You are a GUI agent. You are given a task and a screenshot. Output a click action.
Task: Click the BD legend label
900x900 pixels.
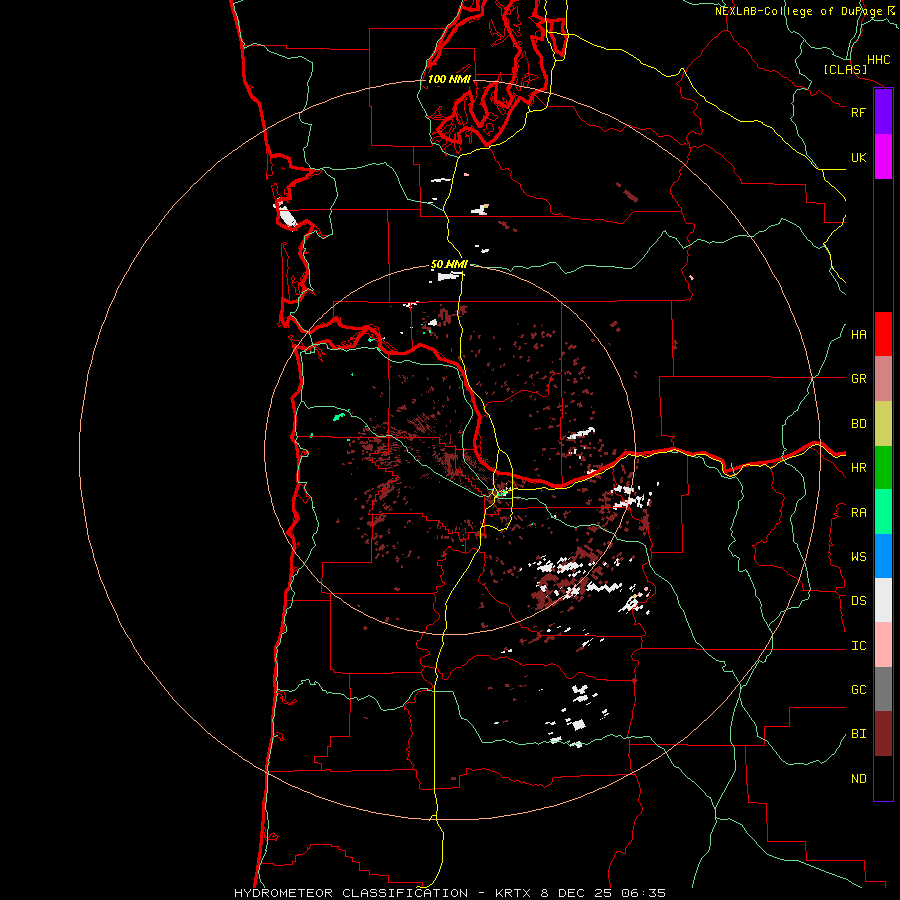pos(859,424)
